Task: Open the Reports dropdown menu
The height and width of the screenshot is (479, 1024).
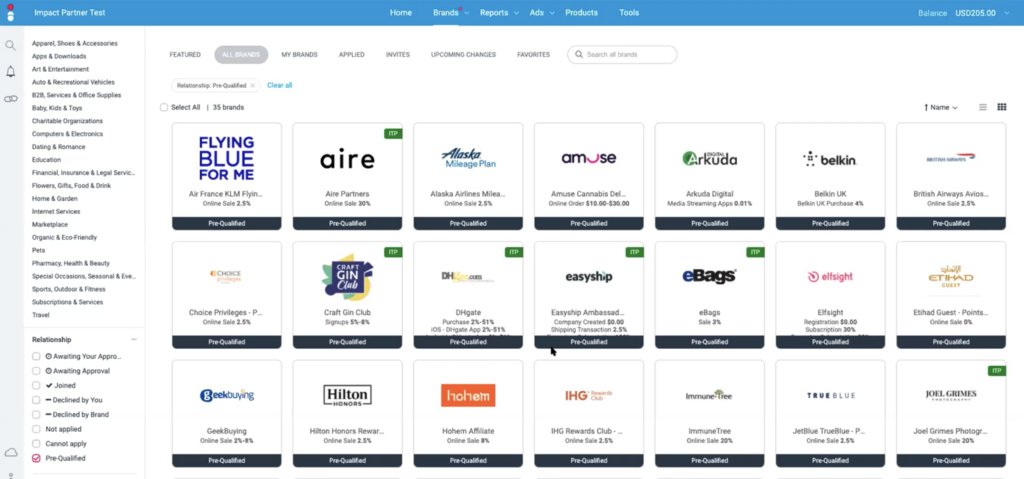Action: click(498, 13)
